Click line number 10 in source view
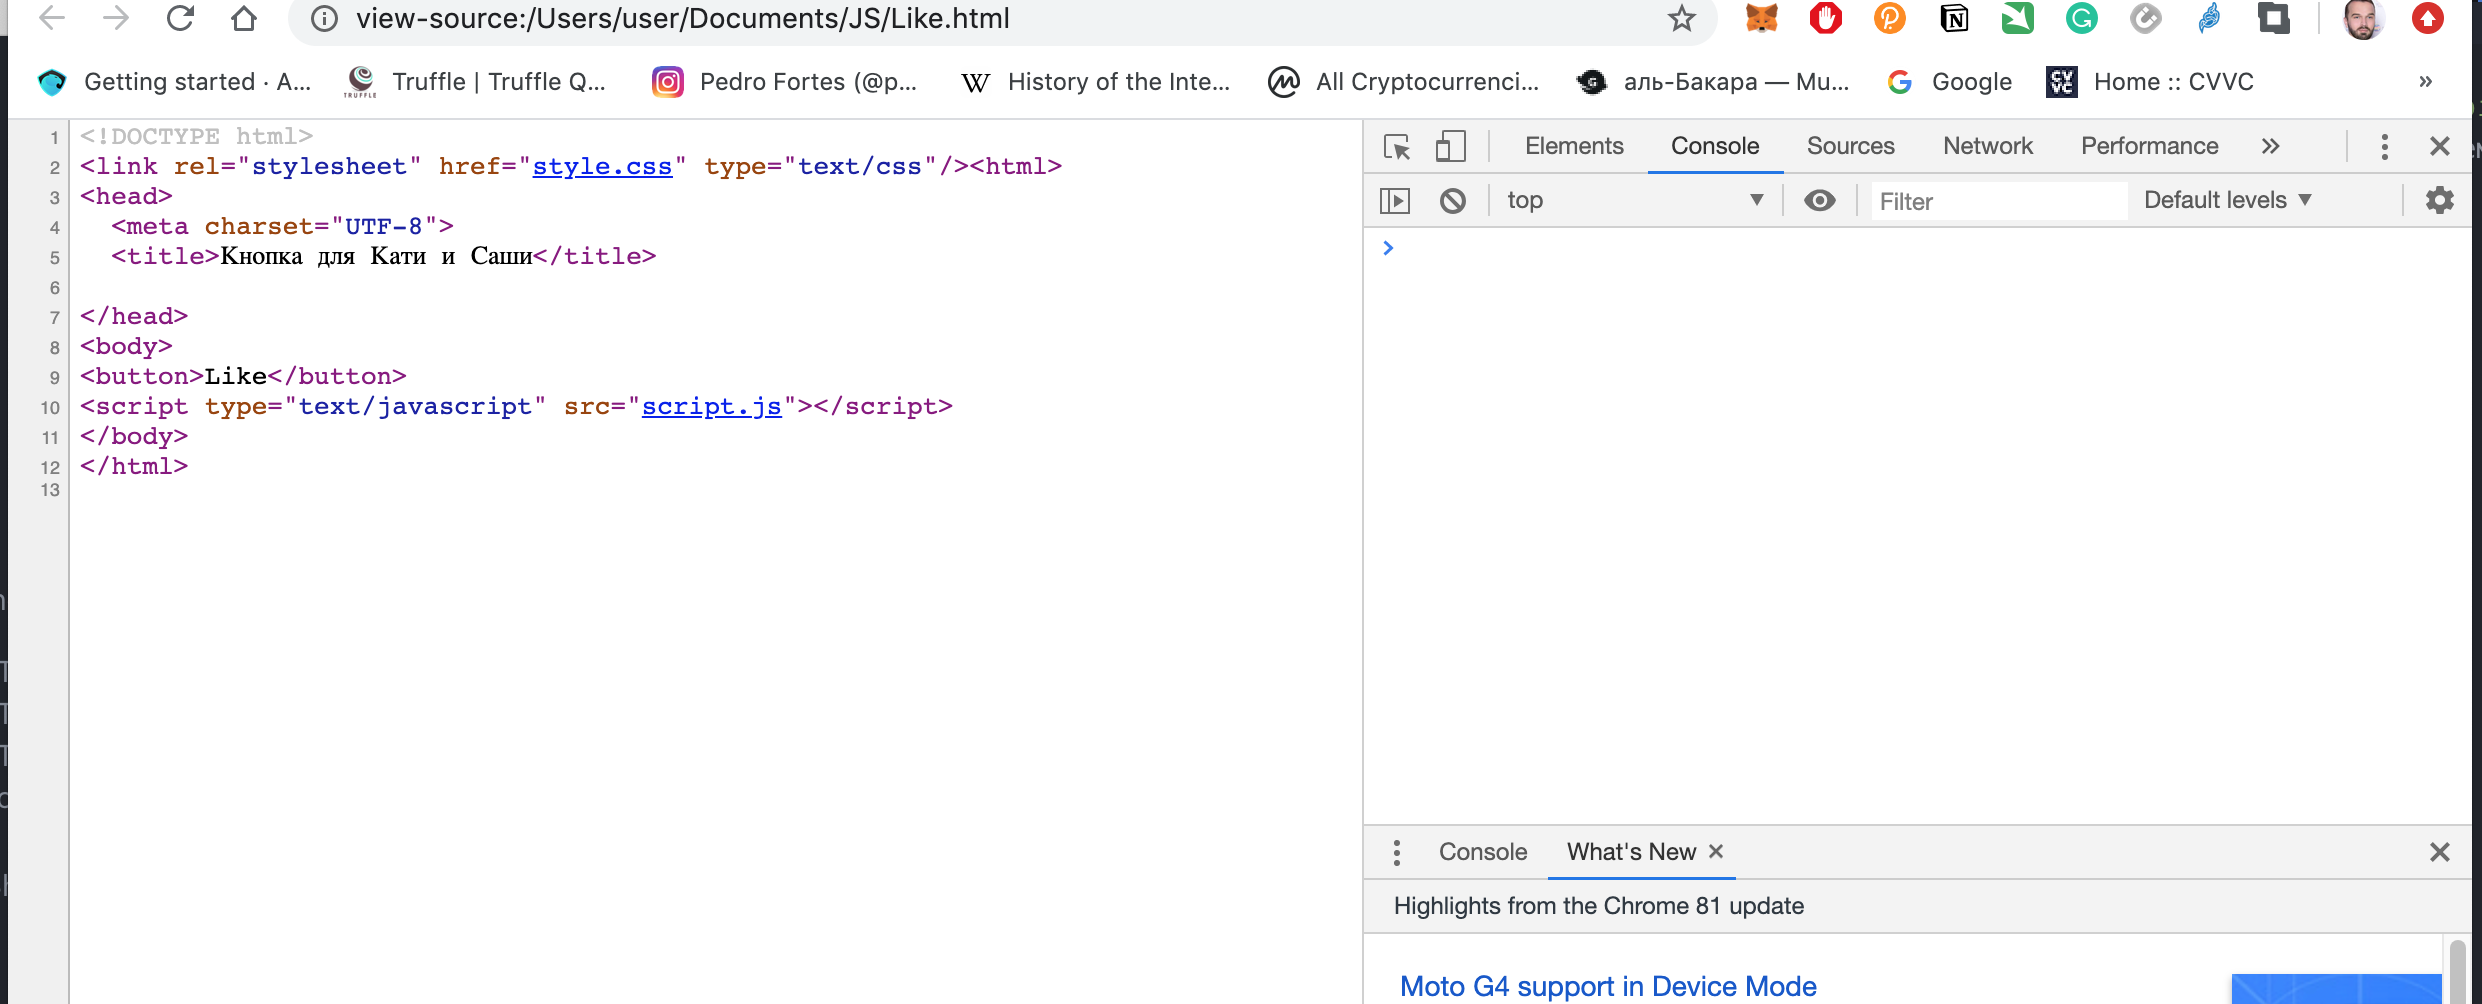The width and height of the screenshot is (2482, 1004). pyautogui.click(x=50, y=408)
